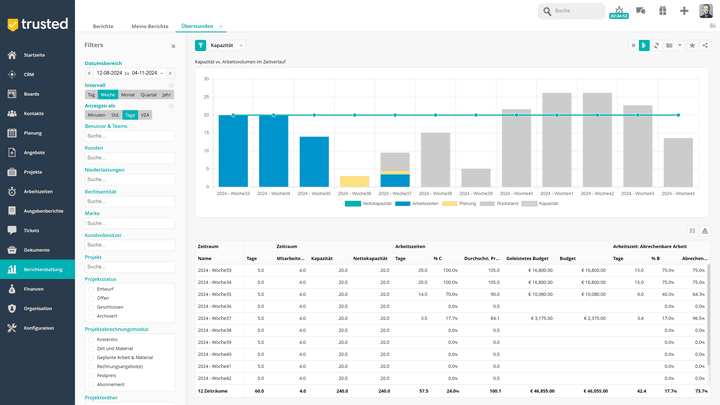
Task: Enable the Geschlossen checkbox
Action: pos(90,307)
